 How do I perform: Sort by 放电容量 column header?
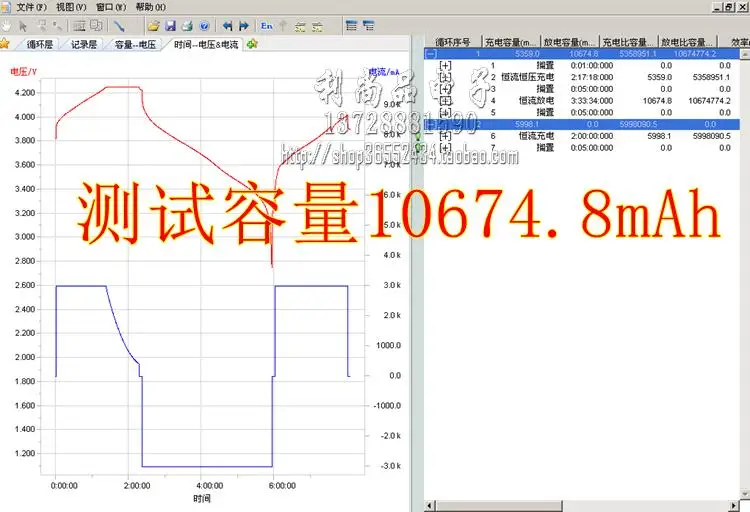(569, 42)
